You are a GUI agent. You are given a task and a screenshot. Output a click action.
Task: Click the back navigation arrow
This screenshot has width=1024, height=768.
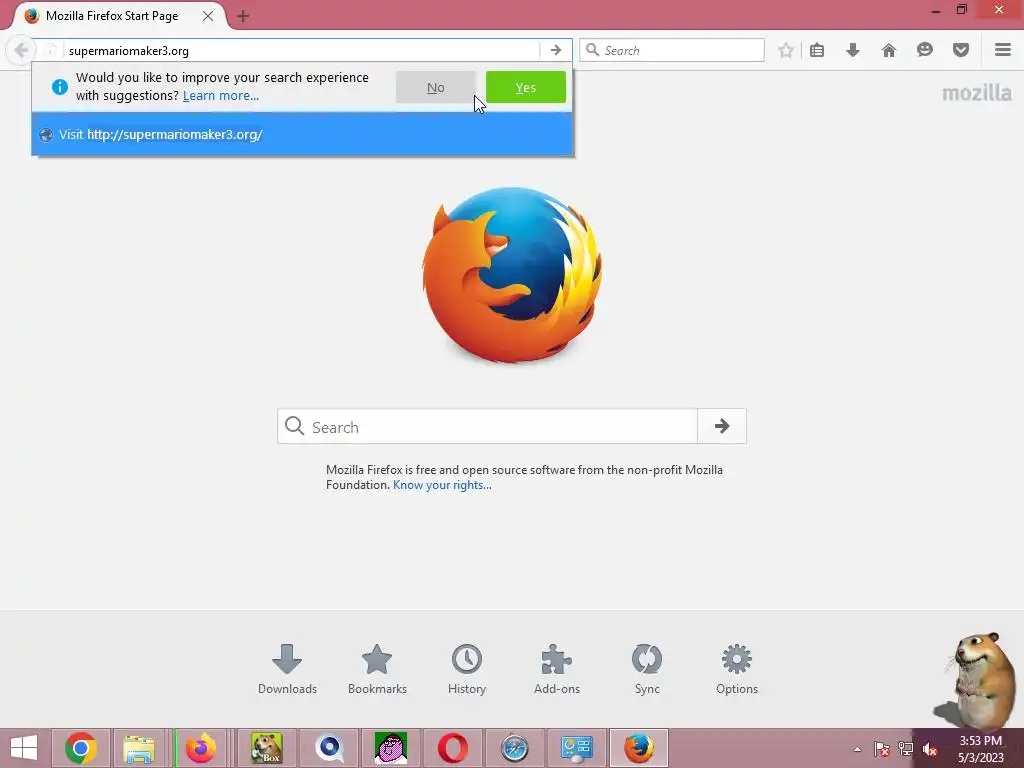point(21,50)
